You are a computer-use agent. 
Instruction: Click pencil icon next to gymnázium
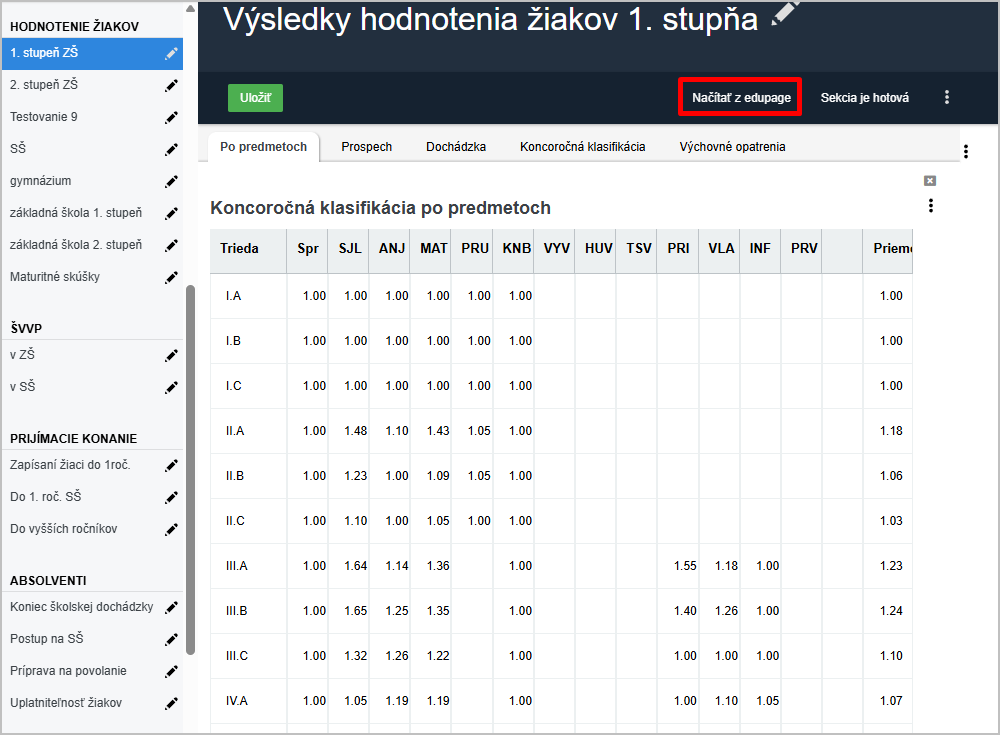171,181
